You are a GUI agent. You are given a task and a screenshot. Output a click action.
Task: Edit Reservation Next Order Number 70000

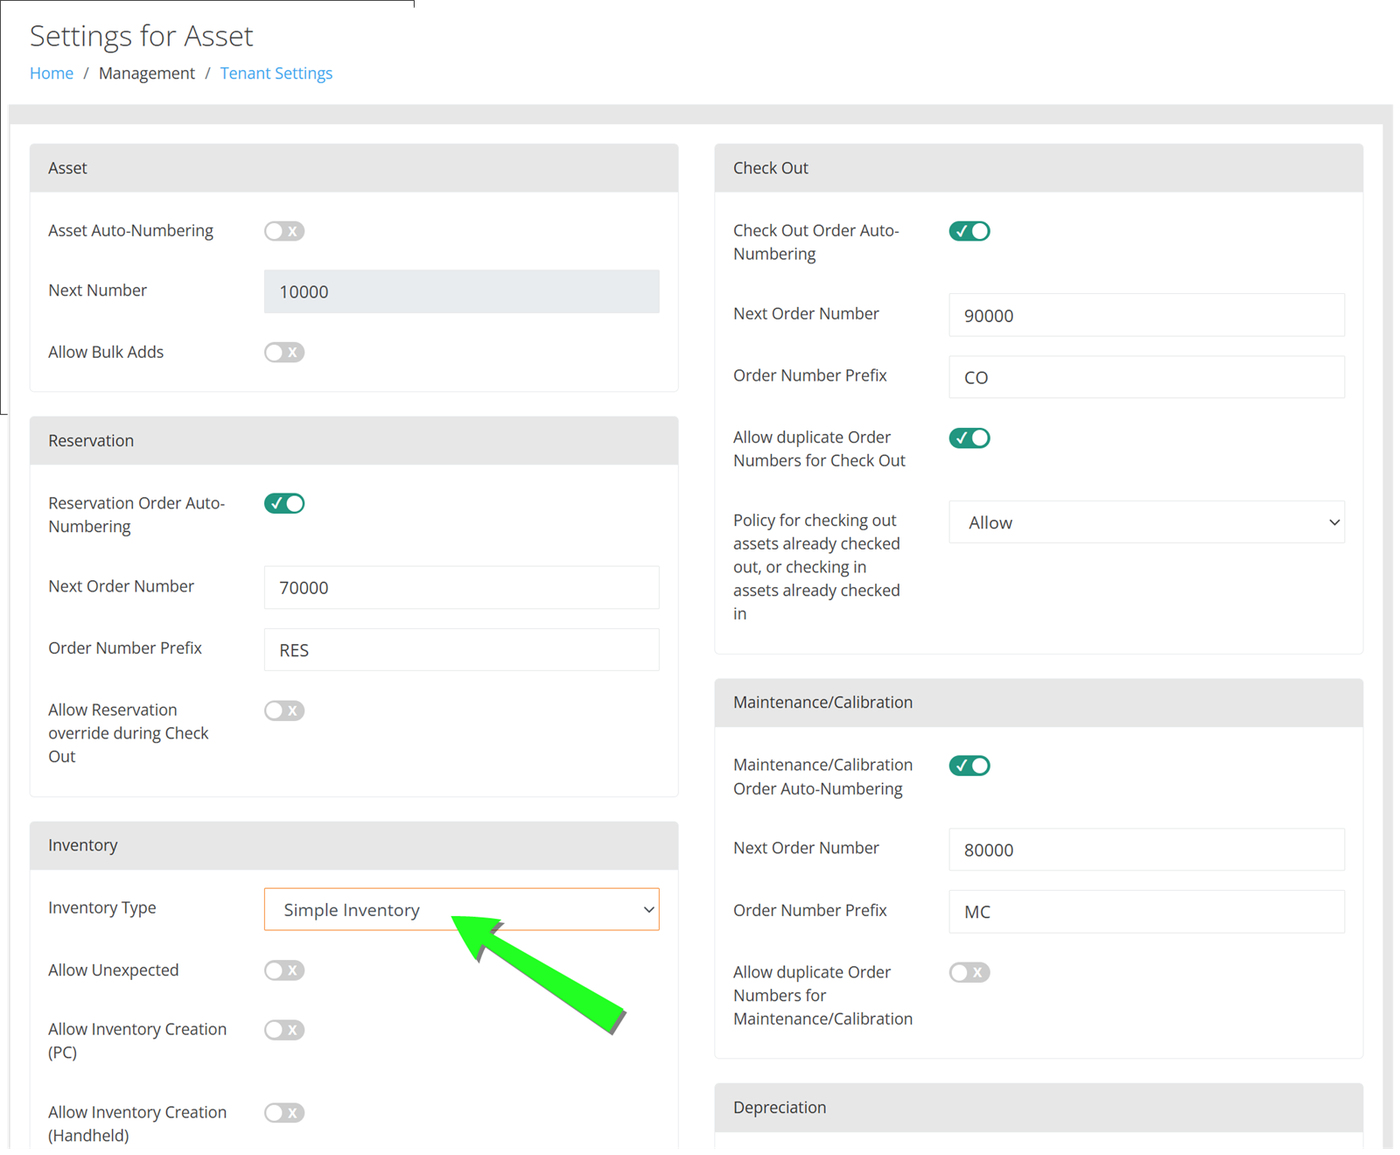[x=462, y=587]
